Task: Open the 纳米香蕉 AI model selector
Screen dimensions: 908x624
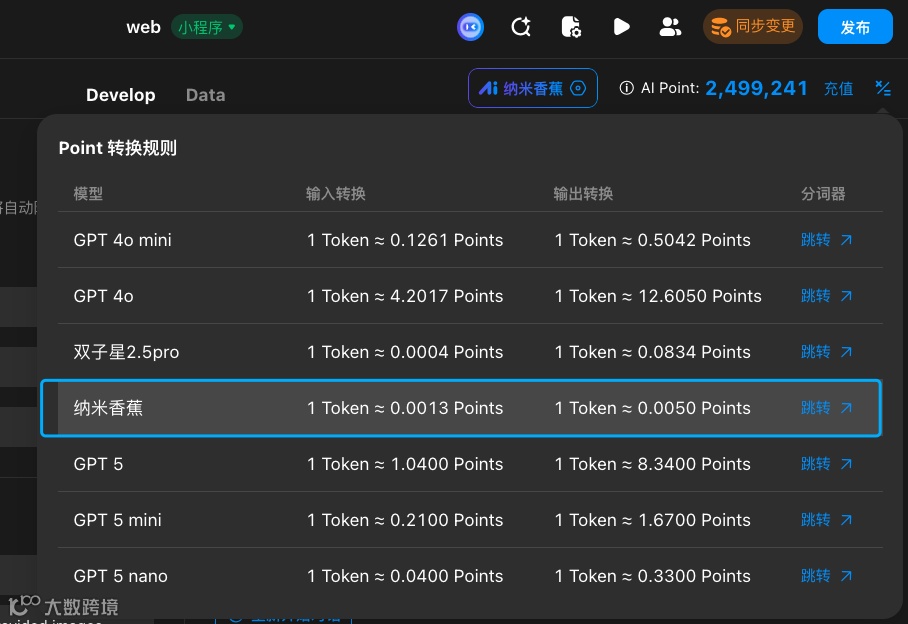Action: (533, 88)
